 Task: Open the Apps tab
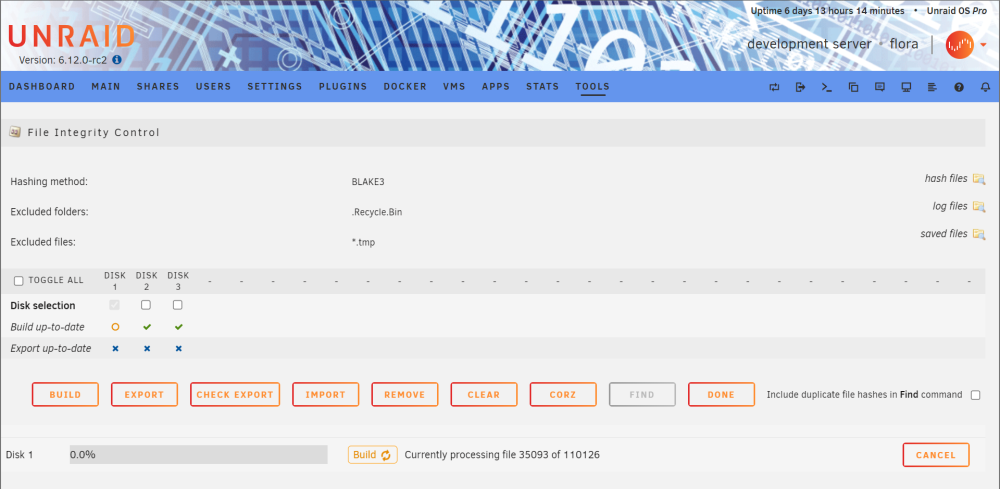point(496,87)
